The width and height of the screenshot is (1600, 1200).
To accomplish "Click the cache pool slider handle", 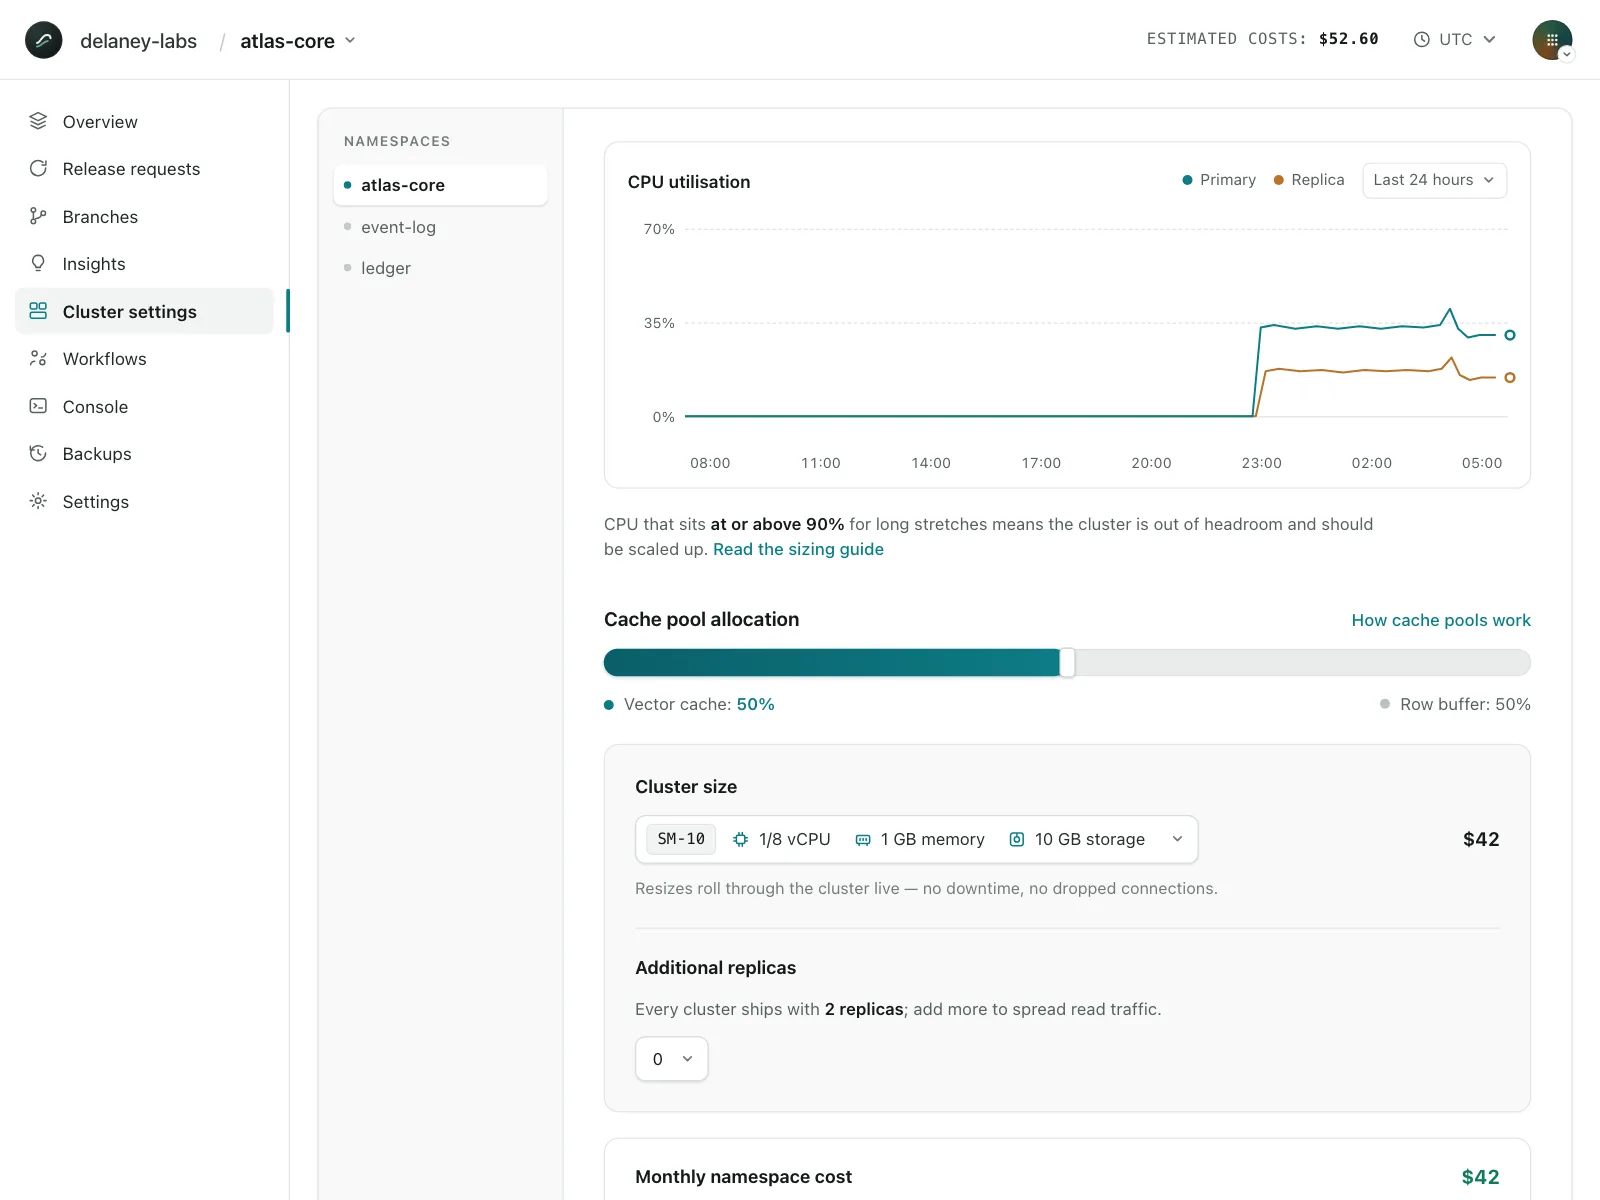I will coord(1067,662).
